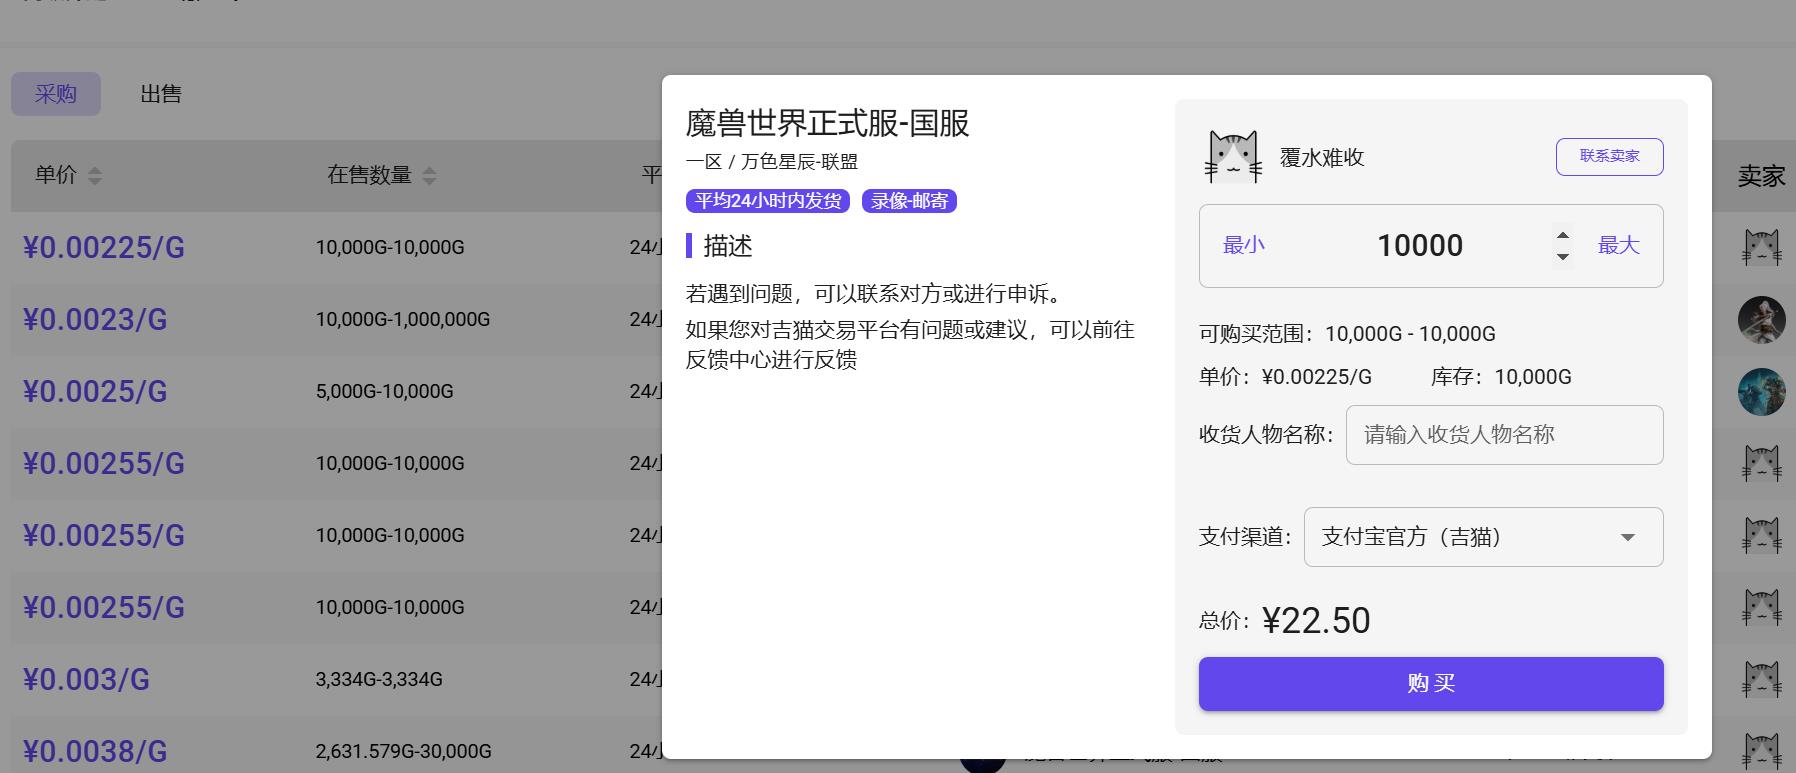
Task: Switch to the 采购 tab
Action: [x=56, y=94]
